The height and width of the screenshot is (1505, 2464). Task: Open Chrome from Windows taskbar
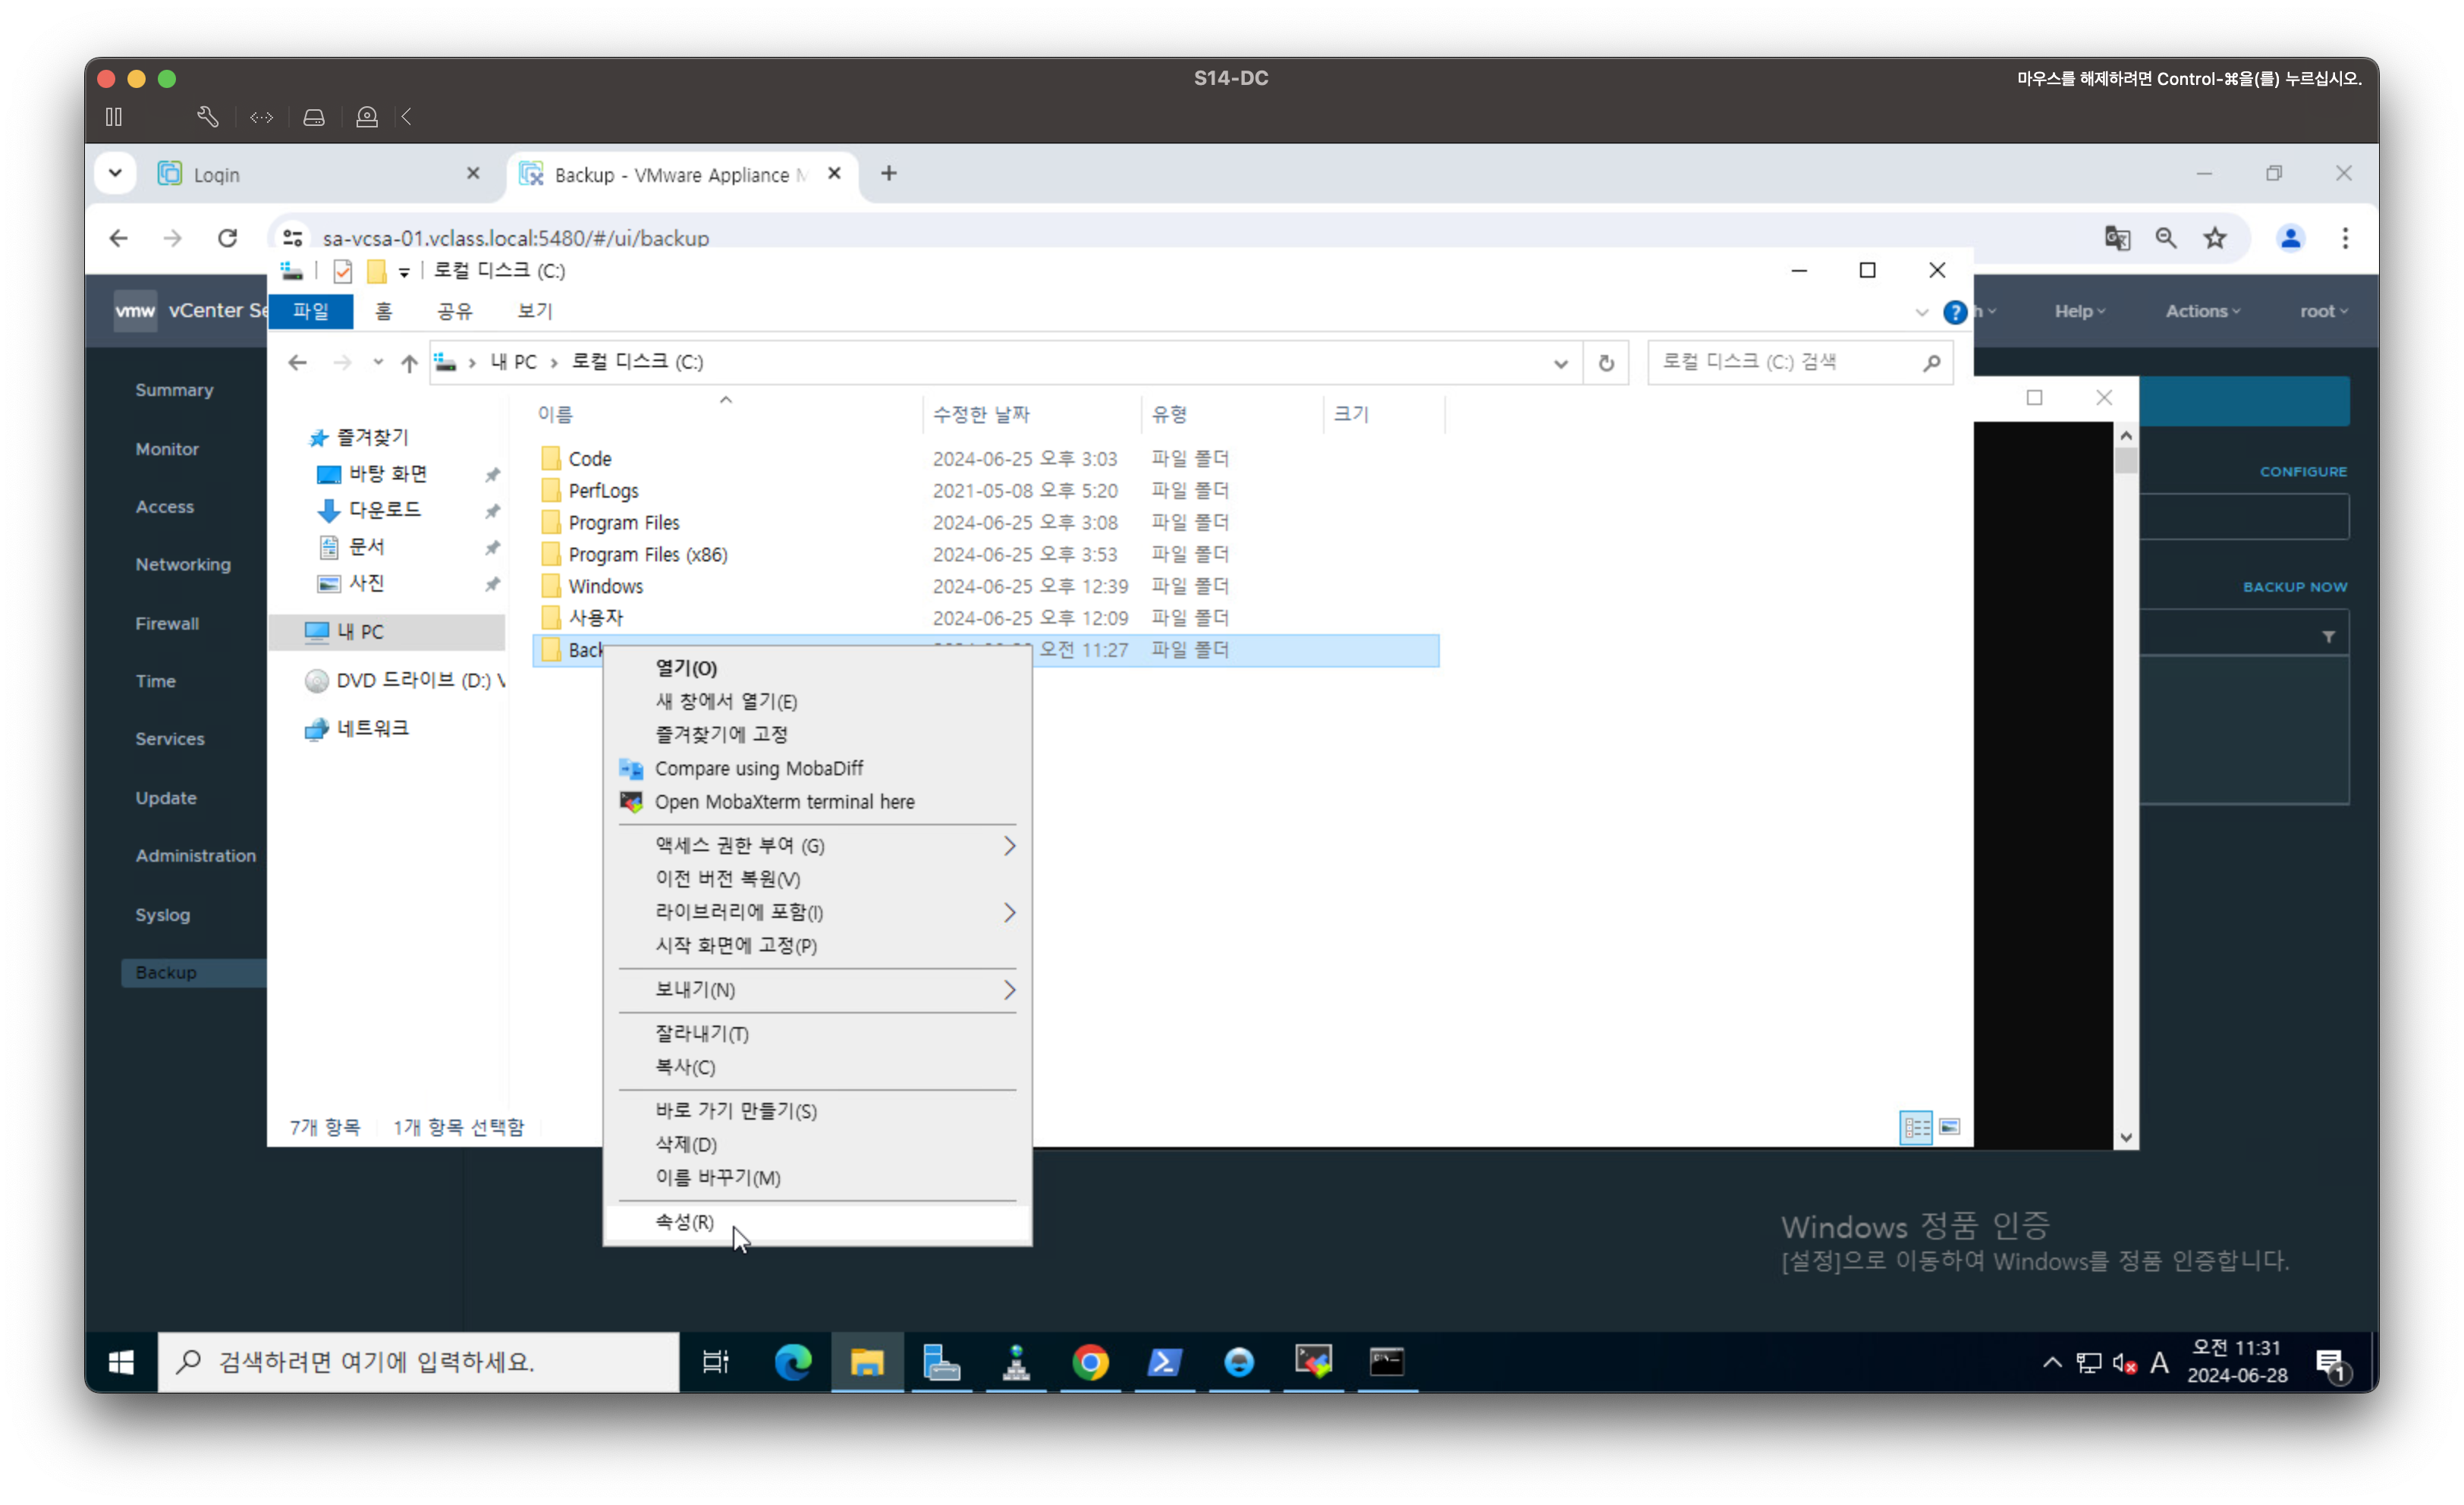pyautogui.click(x=1090, y=1362)
